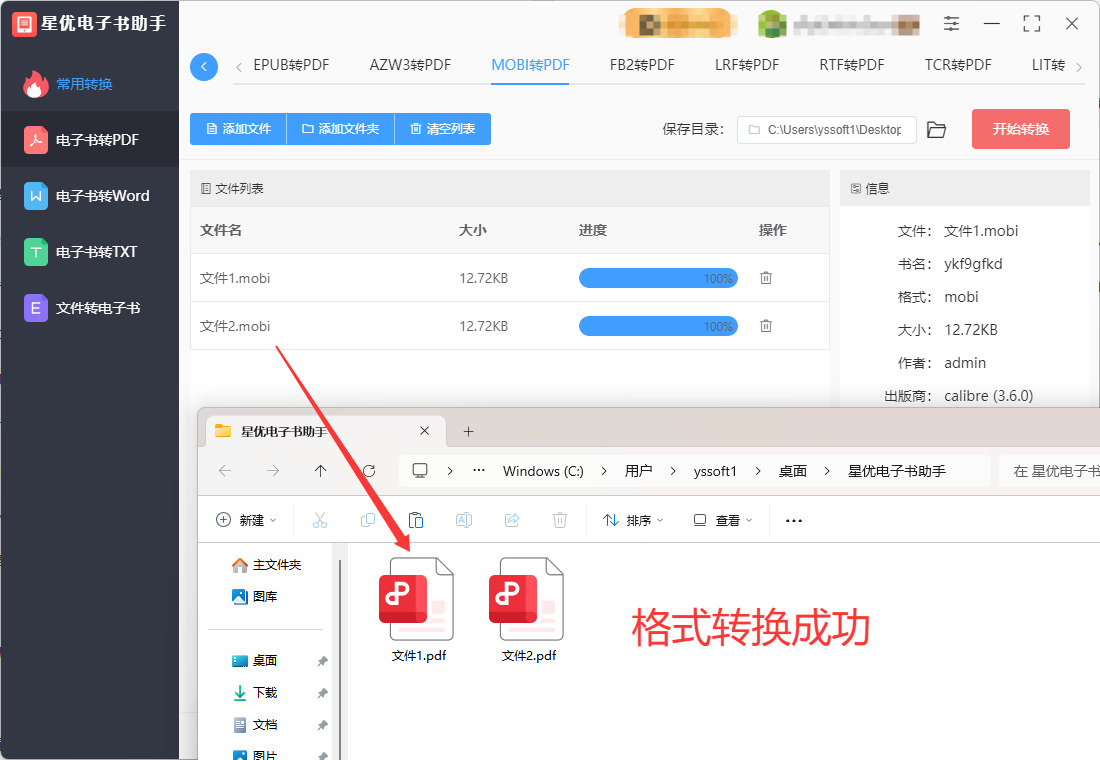
Task: Click 桌面 breadcrumb in address bar
Action: [793, 471]
